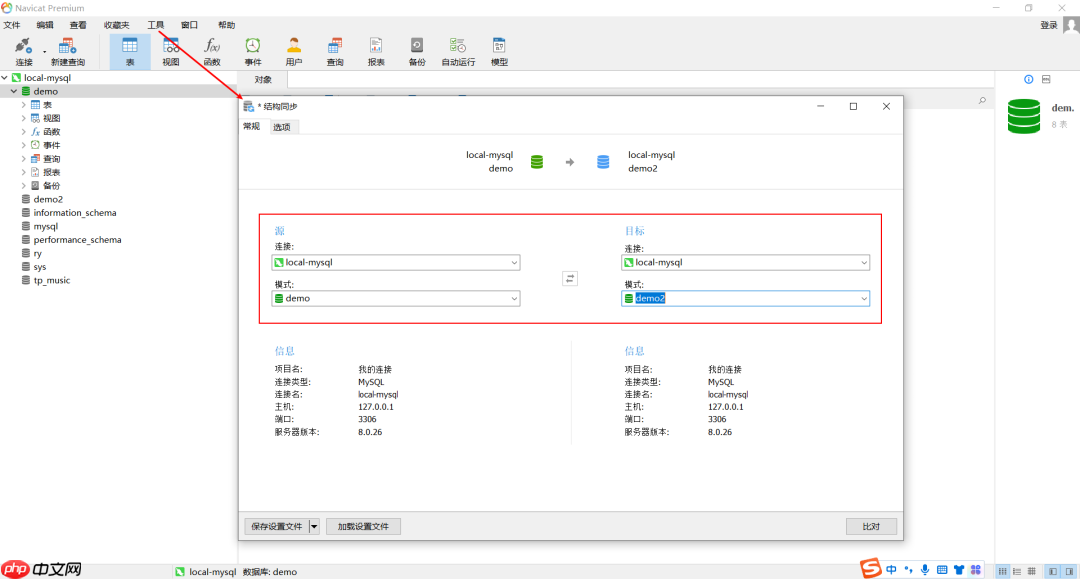Open the 模型 (Model) toolbar icon
Image resolution: width=1080 pixels, height=579 pixels.
[x=499, y=52]
